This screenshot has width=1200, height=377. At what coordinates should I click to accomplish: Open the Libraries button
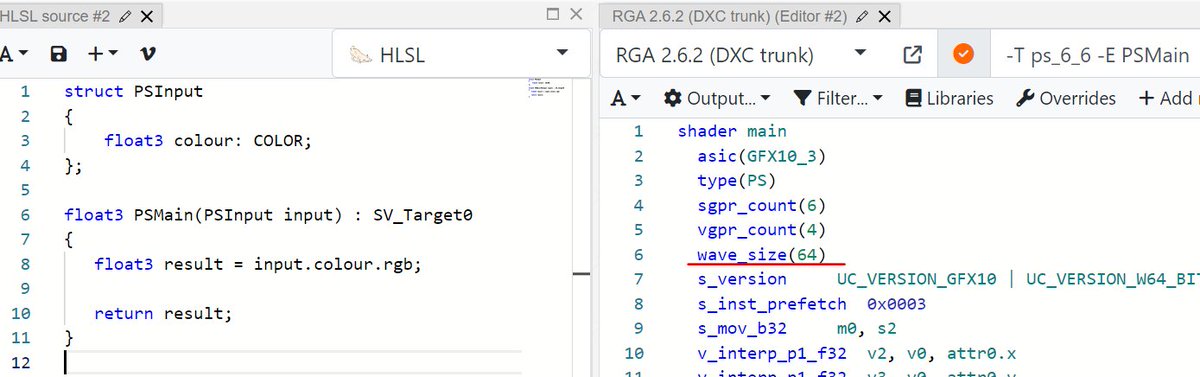(x=949, y=98)
